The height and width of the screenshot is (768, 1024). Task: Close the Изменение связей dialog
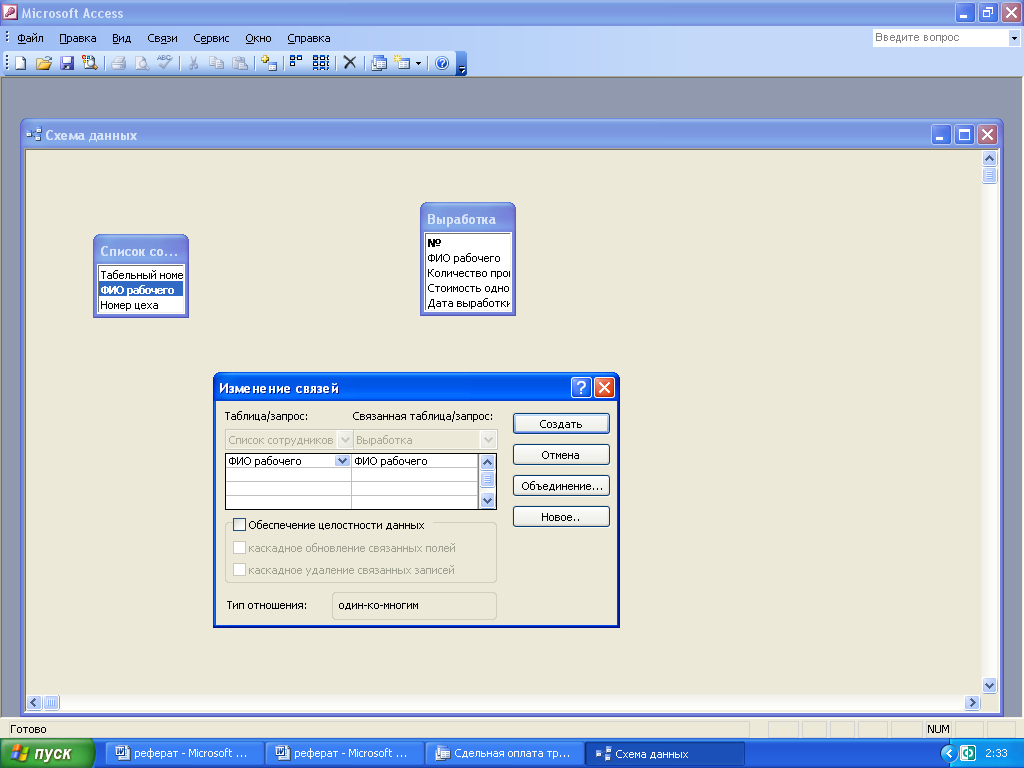[x=605, y=388]
